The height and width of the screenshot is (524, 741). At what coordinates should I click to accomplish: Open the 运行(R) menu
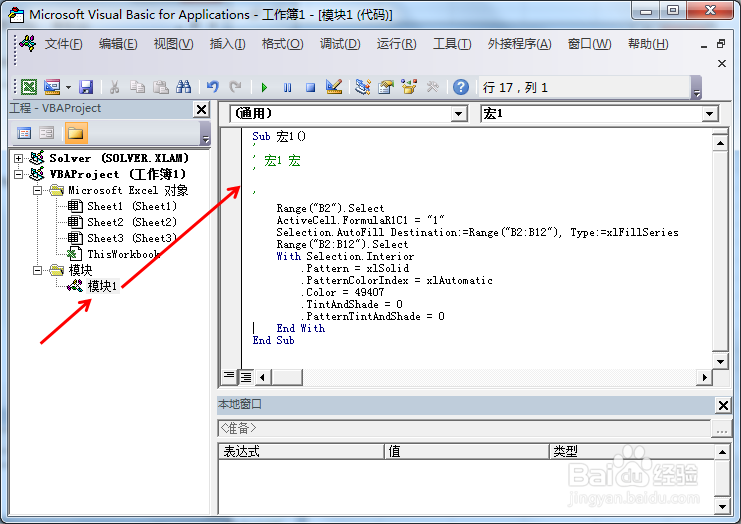pos(396,44)
